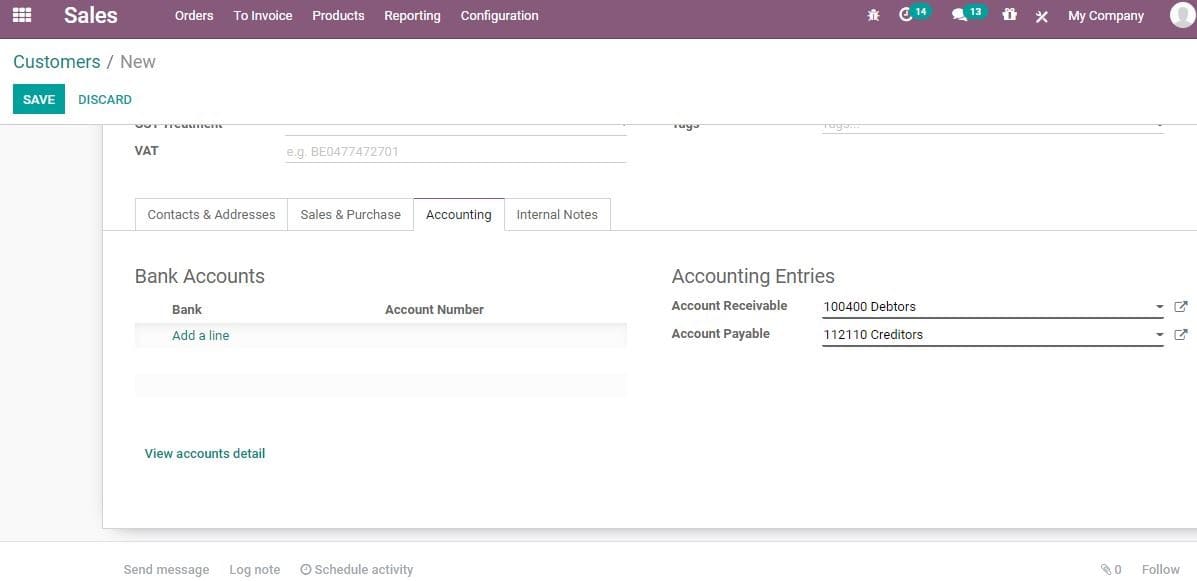
Task: Switch to the Internal Notes tab
Action: click(x=557, y=214)
